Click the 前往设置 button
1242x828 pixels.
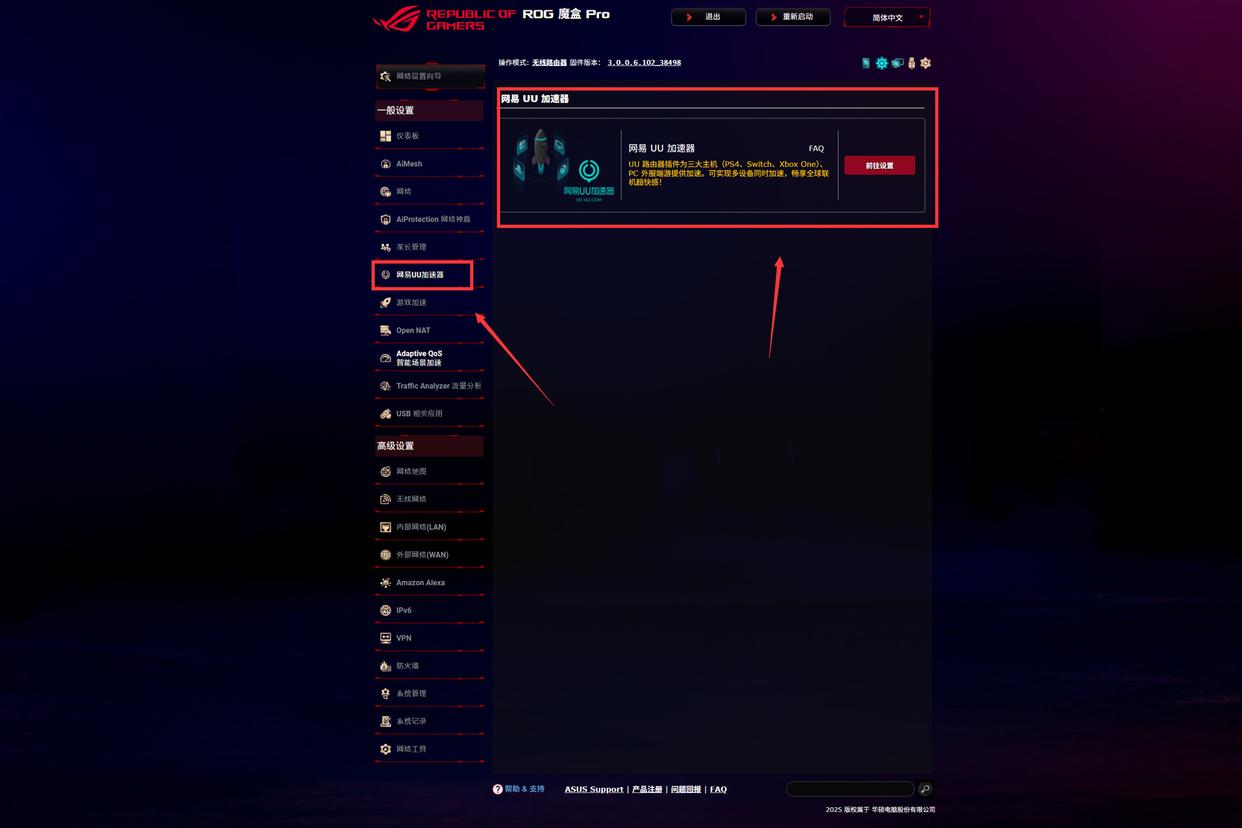point(879,165)
